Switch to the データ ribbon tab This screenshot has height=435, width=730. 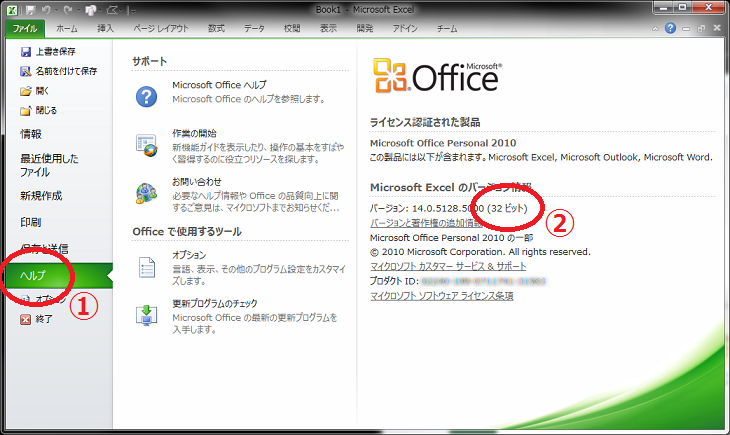[254, 28]
